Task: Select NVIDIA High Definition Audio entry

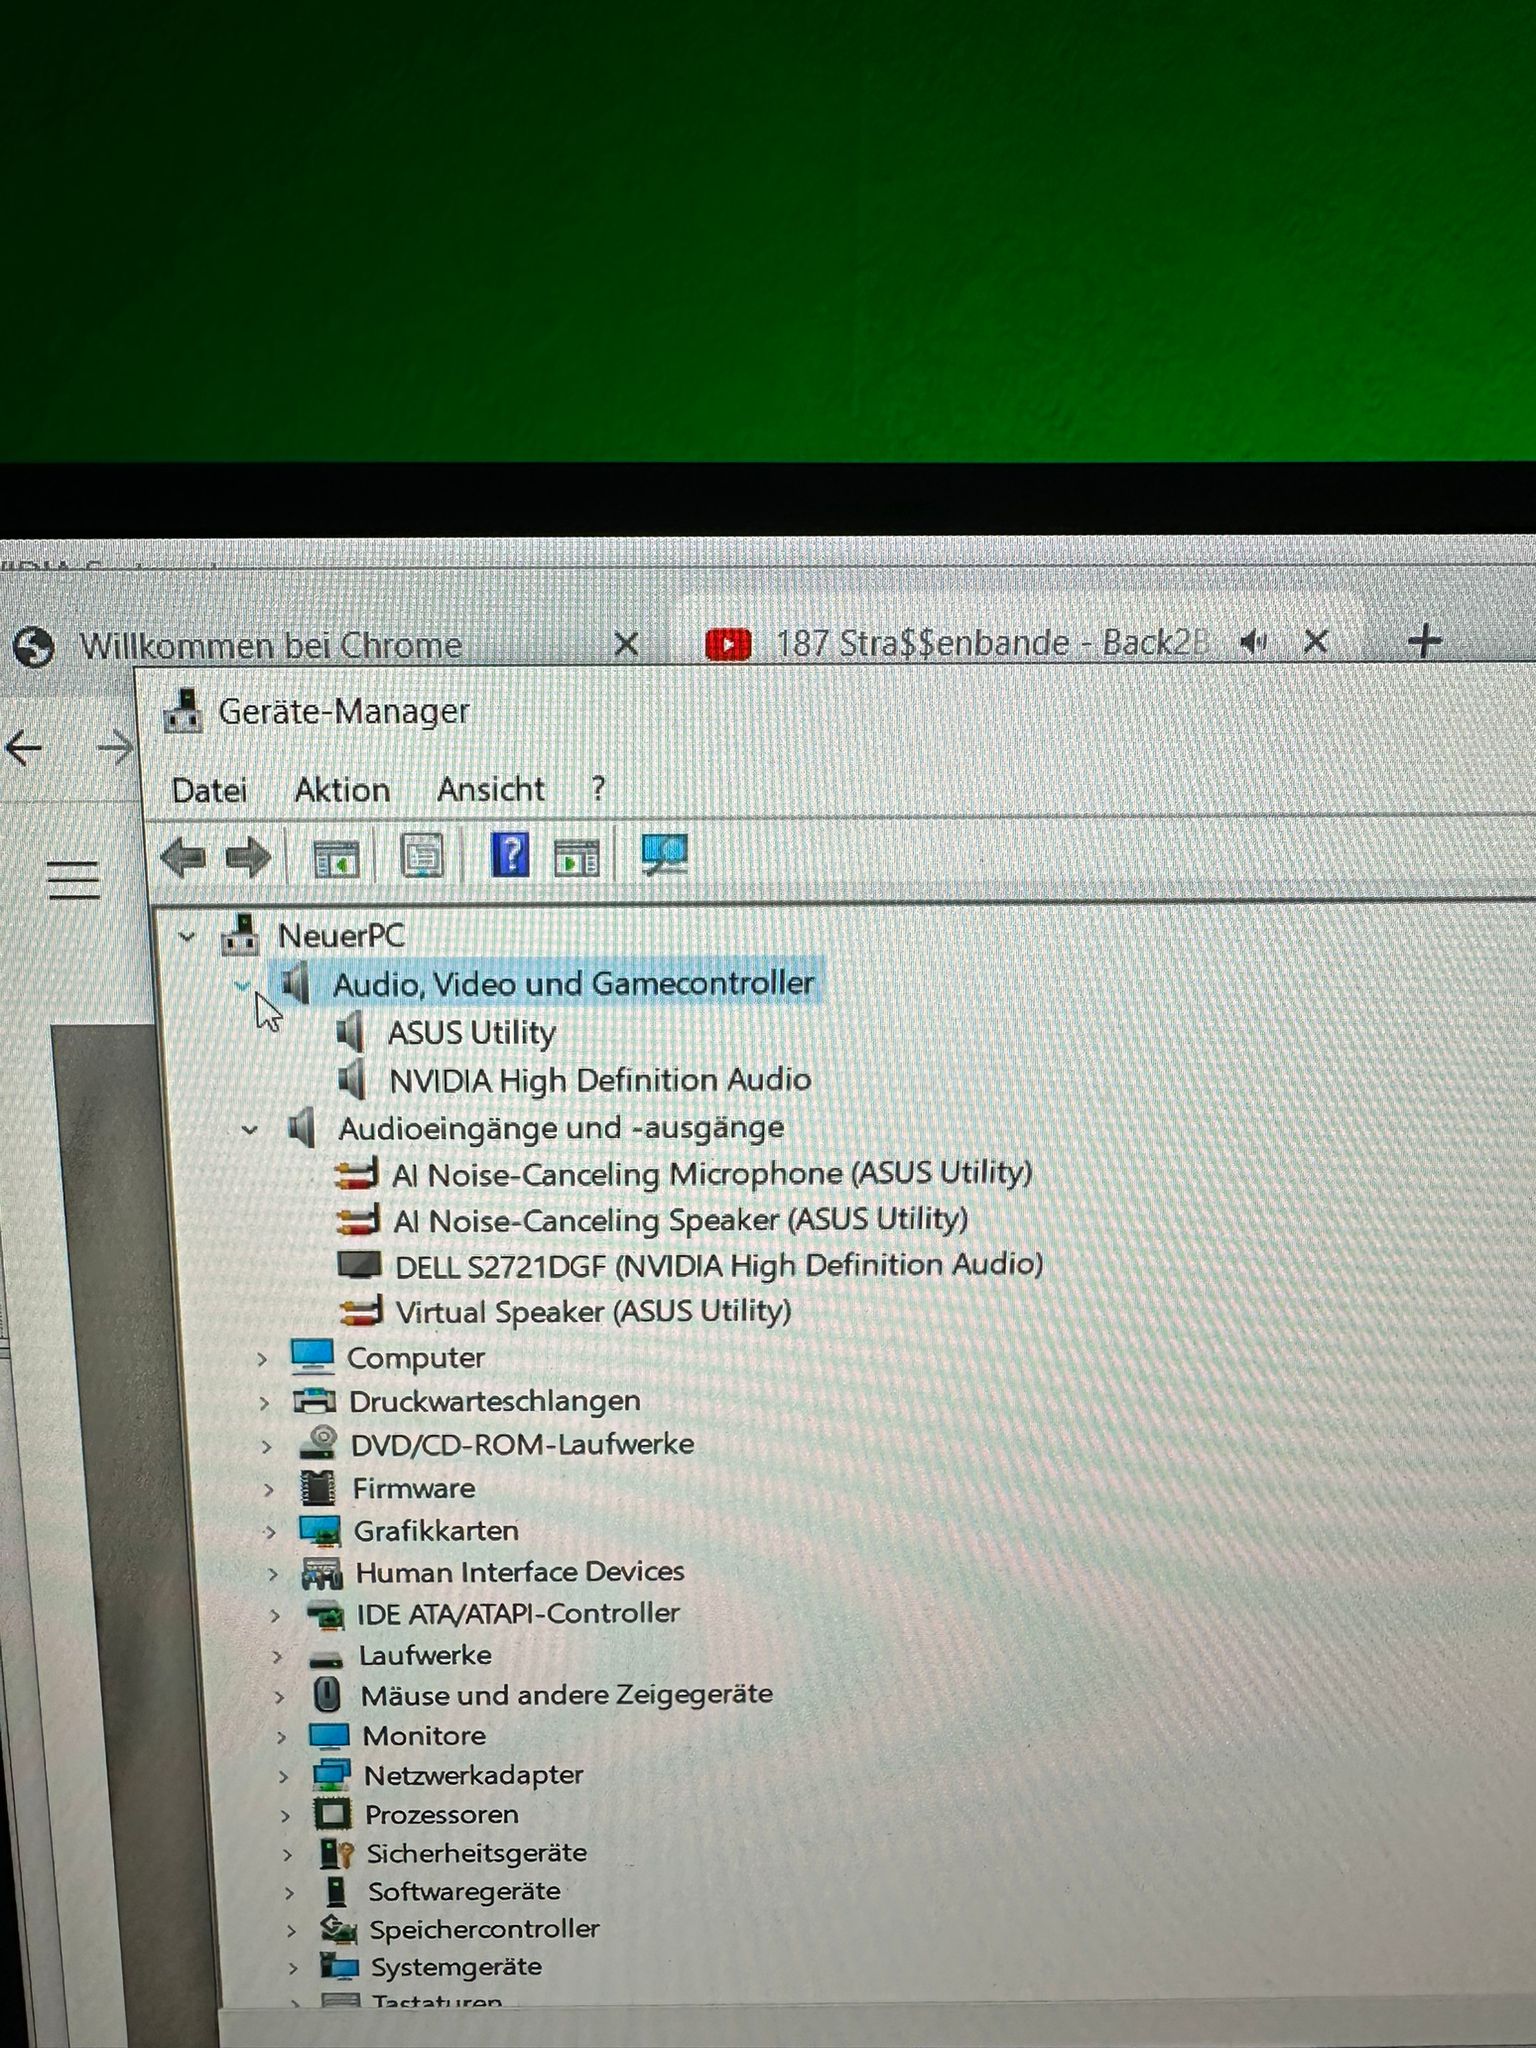Action: tap(599, 1080)
